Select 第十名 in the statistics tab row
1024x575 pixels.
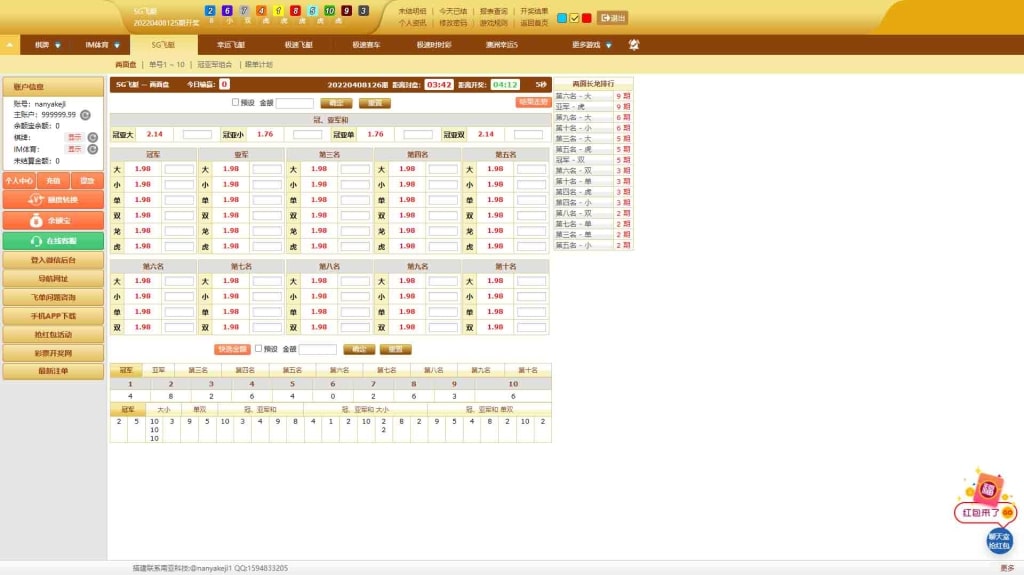pos(528,370)
